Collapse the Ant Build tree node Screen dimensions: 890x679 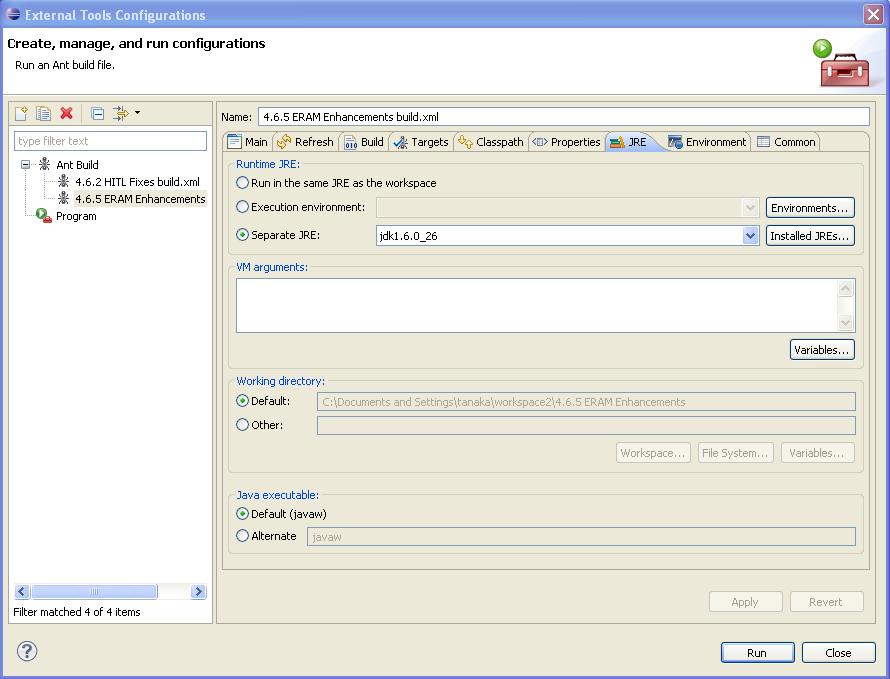tap(26, 165)
